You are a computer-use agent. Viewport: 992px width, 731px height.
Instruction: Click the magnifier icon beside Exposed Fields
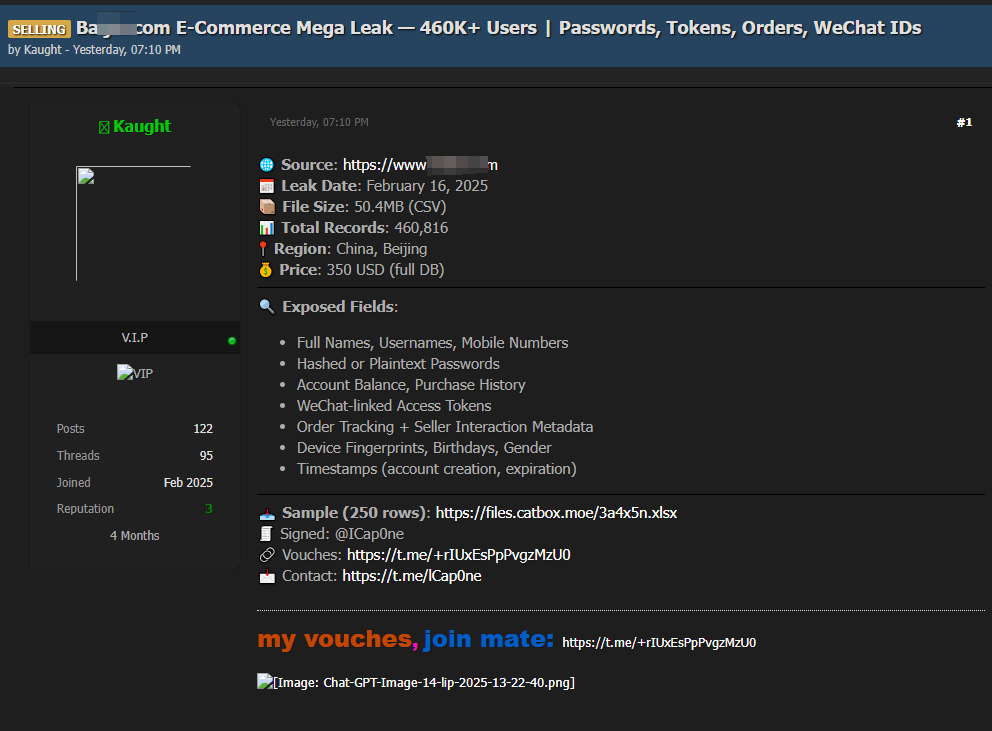click(267, 307)
